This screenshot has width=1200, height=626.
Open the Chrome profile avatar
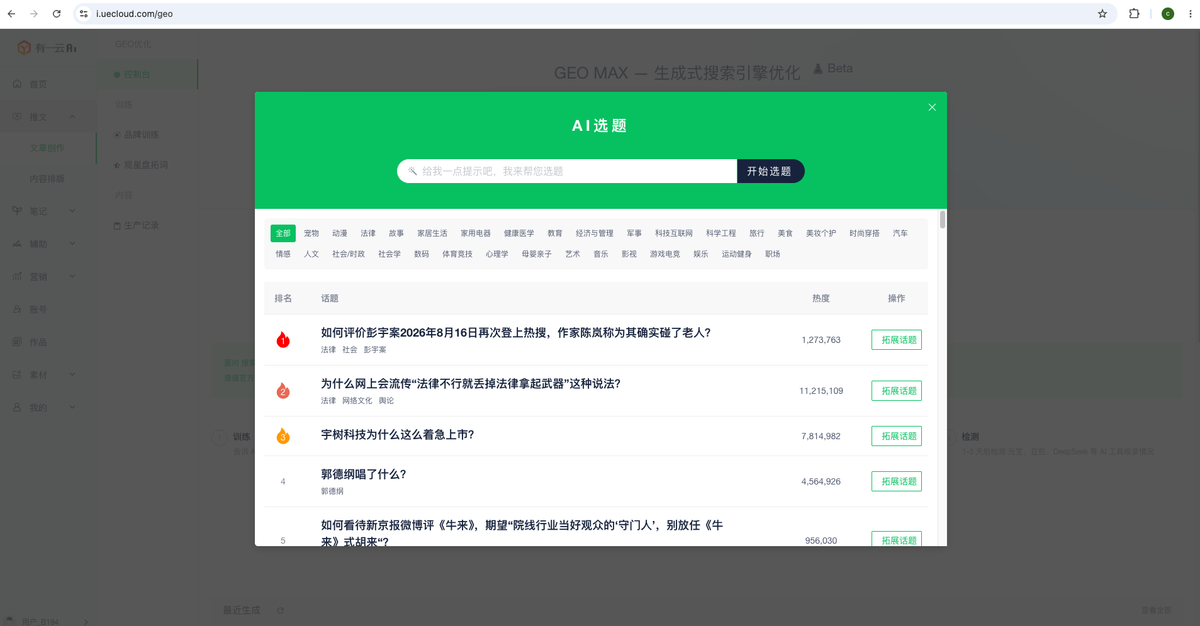1167,14
